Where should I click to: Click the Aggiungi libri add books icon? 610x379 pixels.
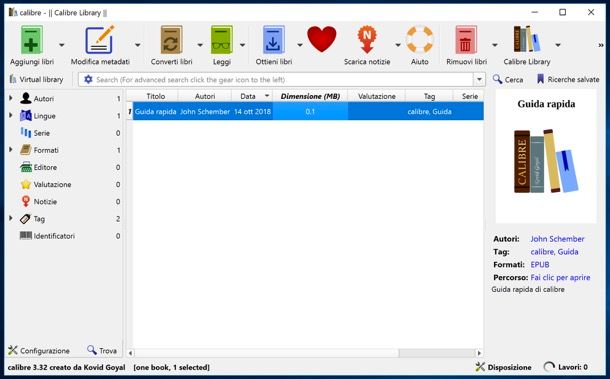32,40
